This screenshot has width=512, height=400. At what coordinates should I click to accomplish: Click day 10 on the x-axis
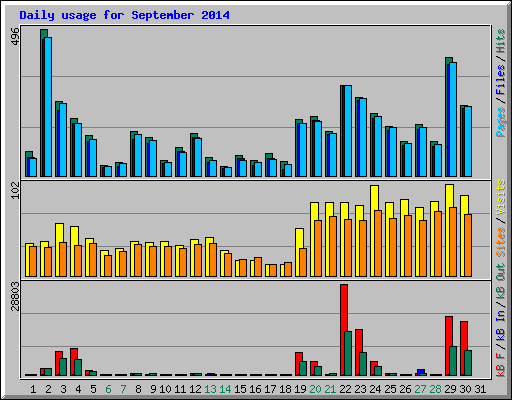[x=165, y=389]
